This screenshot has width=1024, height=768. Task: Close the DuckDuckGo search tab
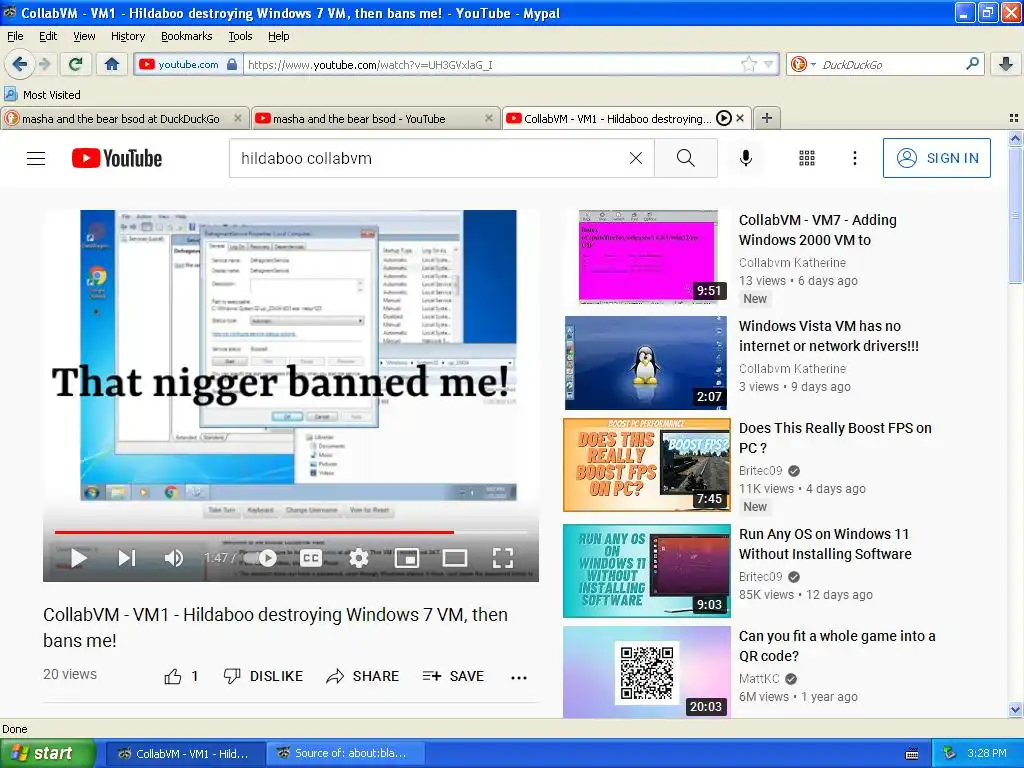[238, 118]
